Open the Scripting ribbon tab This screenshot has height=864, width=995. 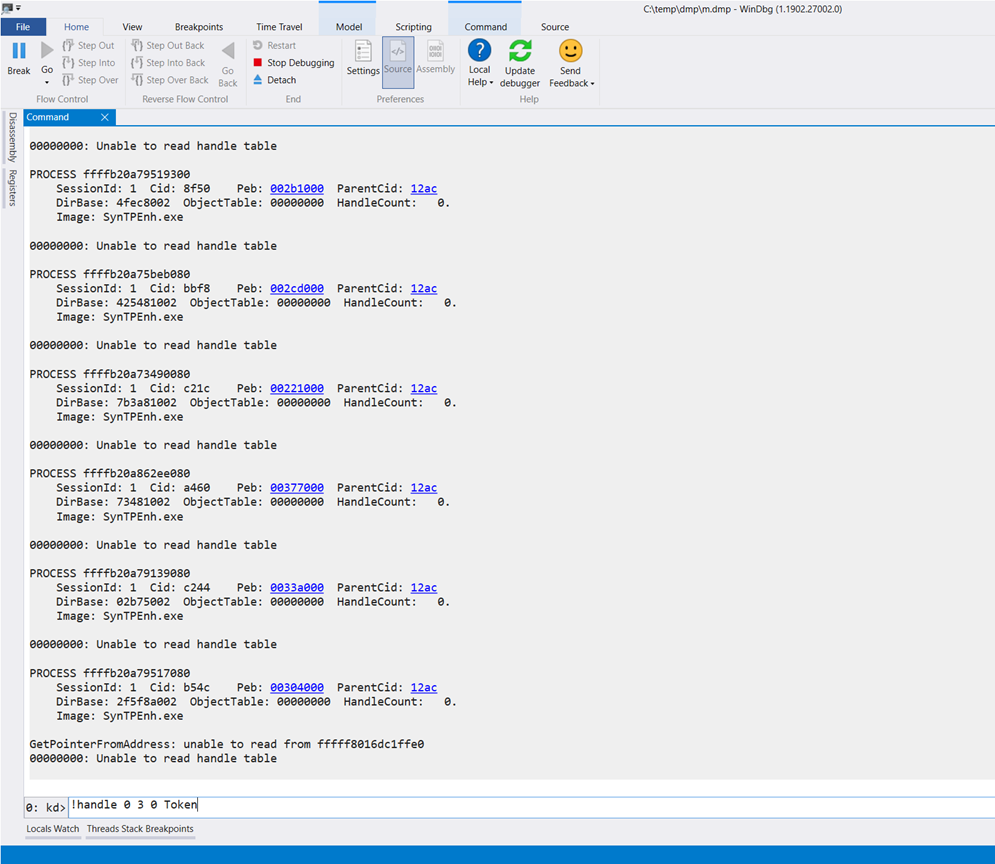coord(413,27)
